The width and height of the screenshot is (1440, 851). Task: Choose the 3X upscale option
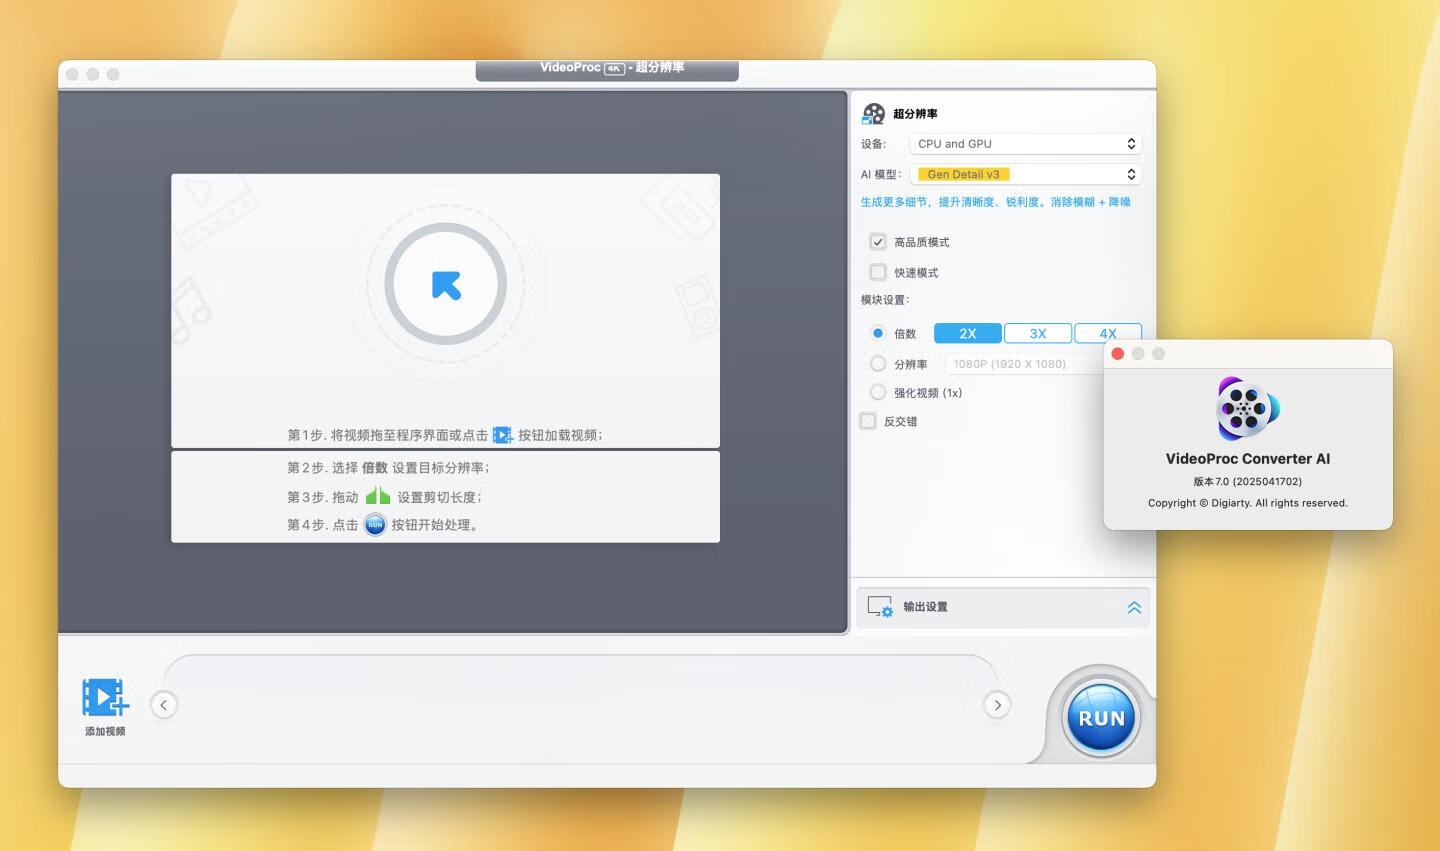click(x=1038, y=333)
